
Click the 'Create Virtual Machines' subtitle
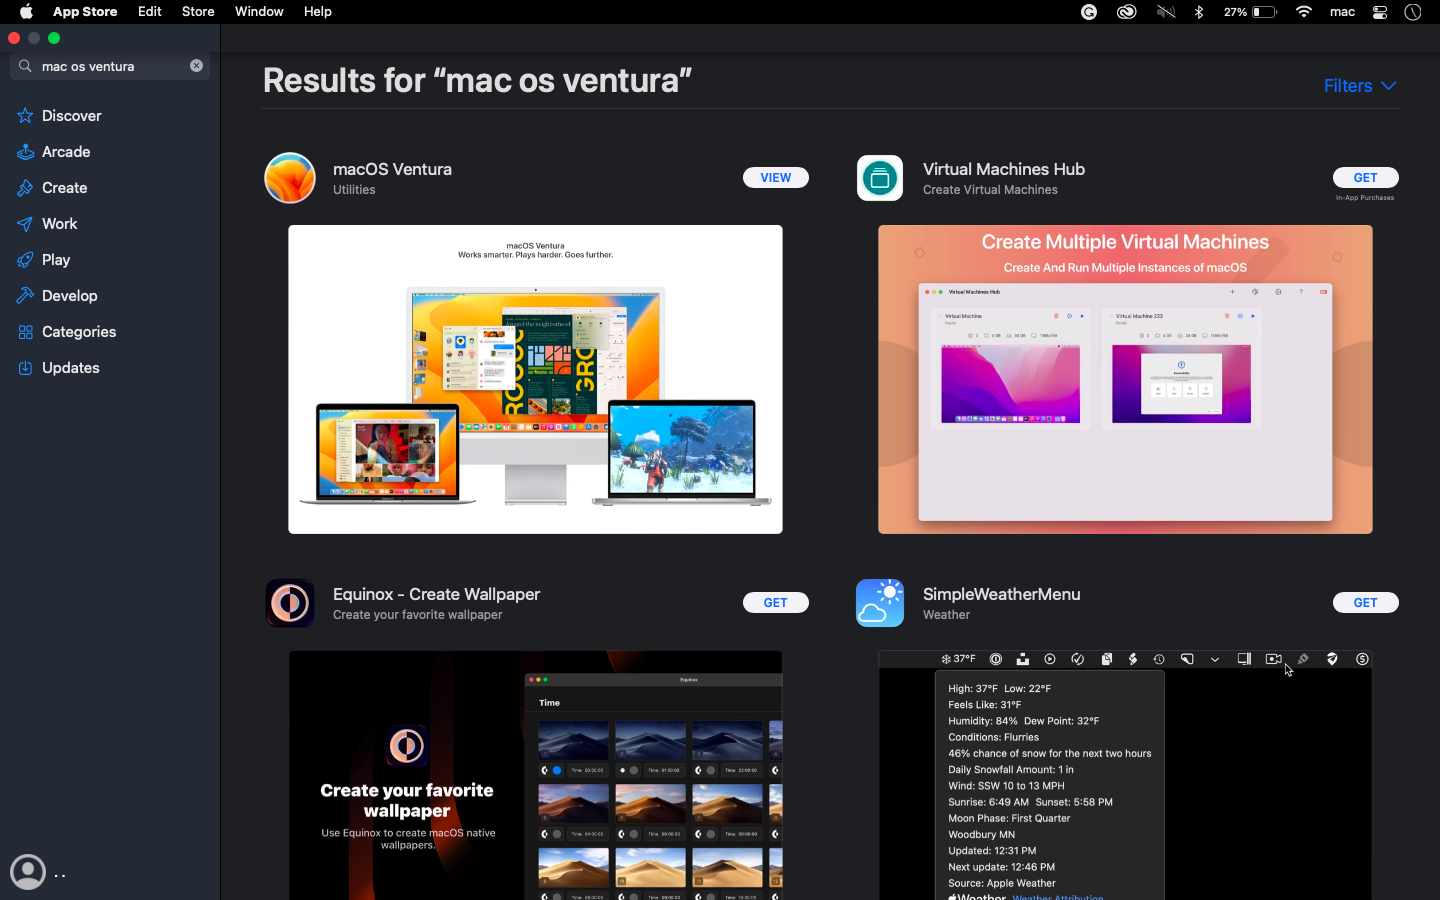[x=990, y=190]
